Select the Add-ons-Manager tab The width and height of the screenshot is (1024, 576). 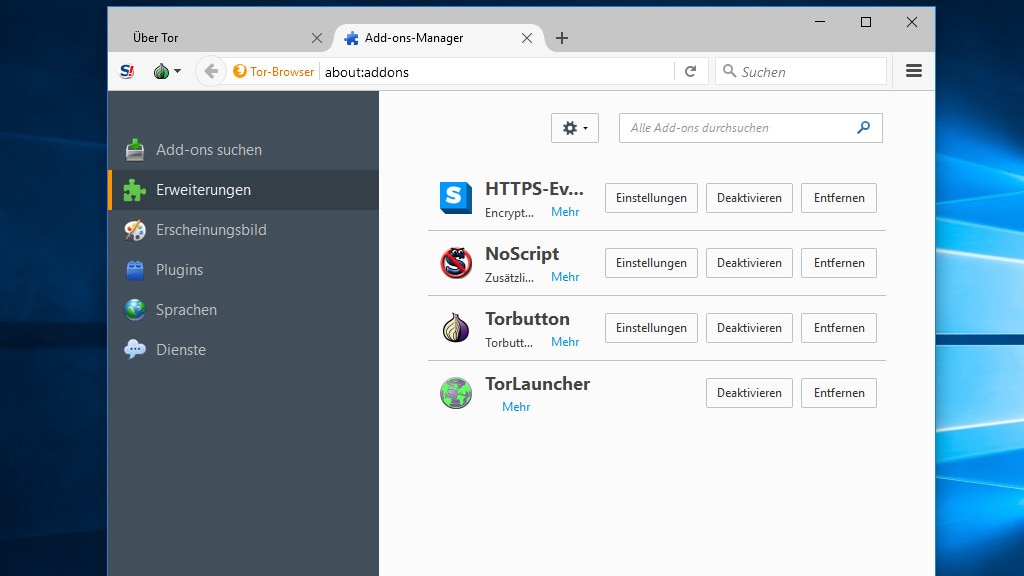pyautogui.click(x=439, y=38)
